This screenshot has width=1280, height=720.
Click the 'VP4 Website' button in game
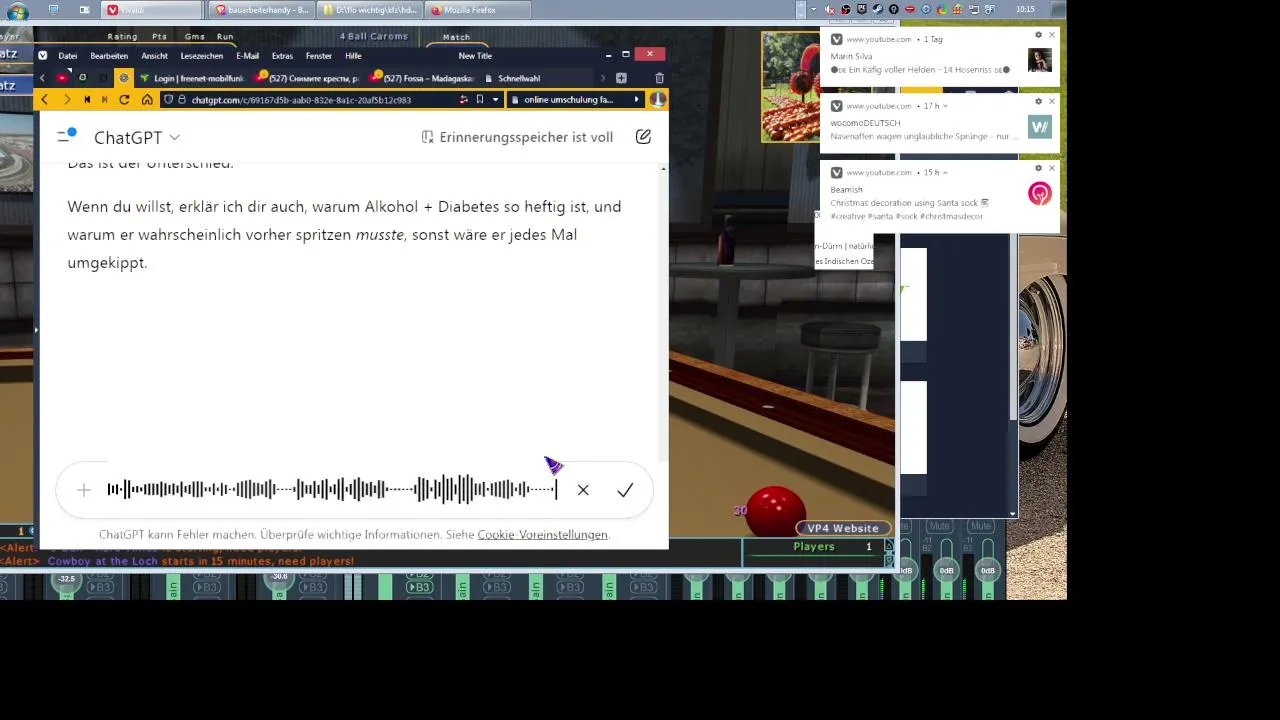tap(843, 528)
